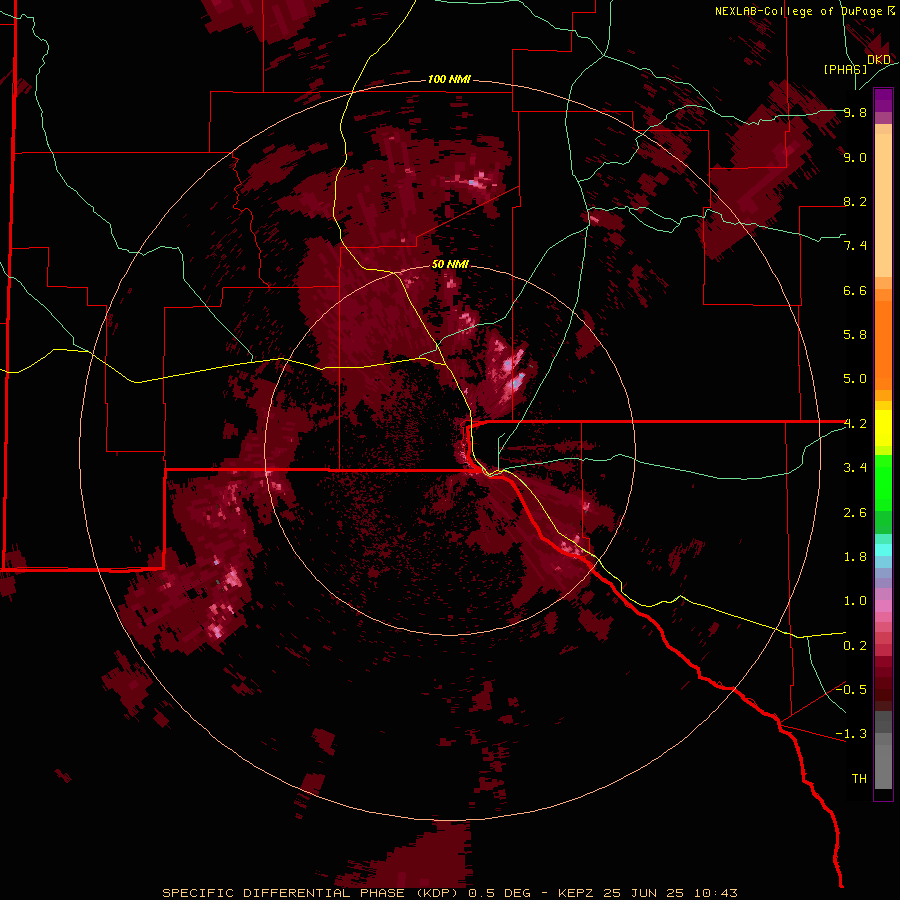Click the 4.2 value on the color scale

click(x=855, y=424)
